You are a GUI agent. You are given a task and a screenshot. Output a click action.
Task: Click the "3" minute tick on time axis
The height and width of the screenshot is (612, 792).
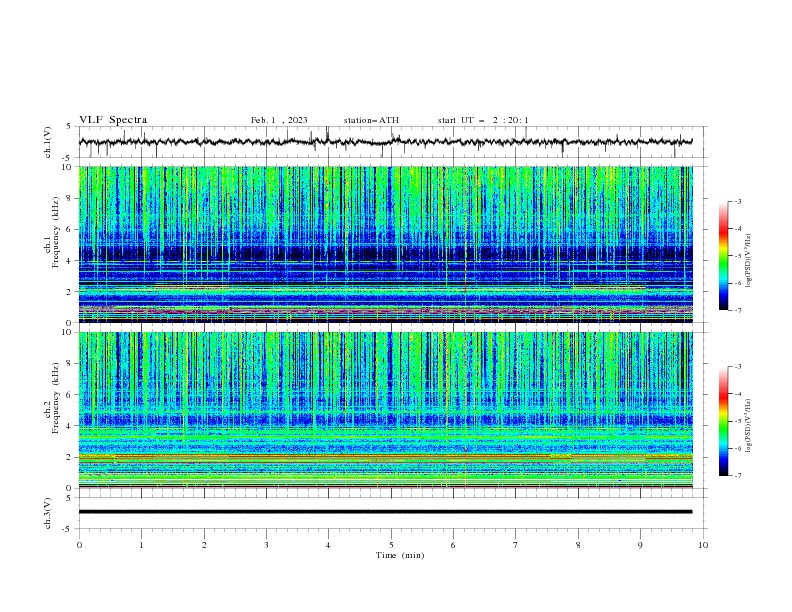[266, 545]
